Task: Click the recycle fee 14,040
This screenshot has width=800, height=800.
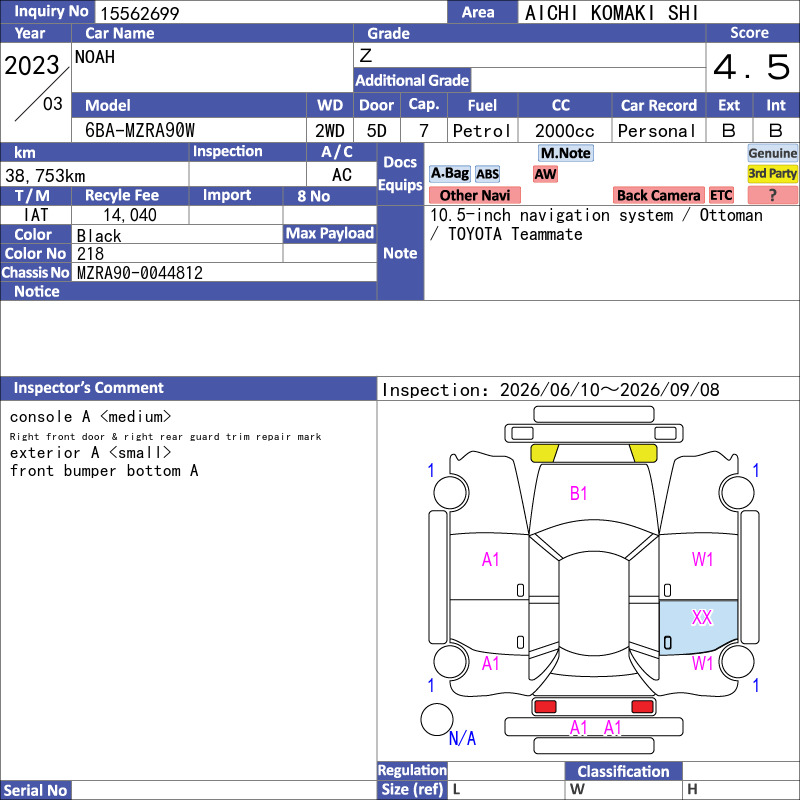Action: [x=130, y=215]
